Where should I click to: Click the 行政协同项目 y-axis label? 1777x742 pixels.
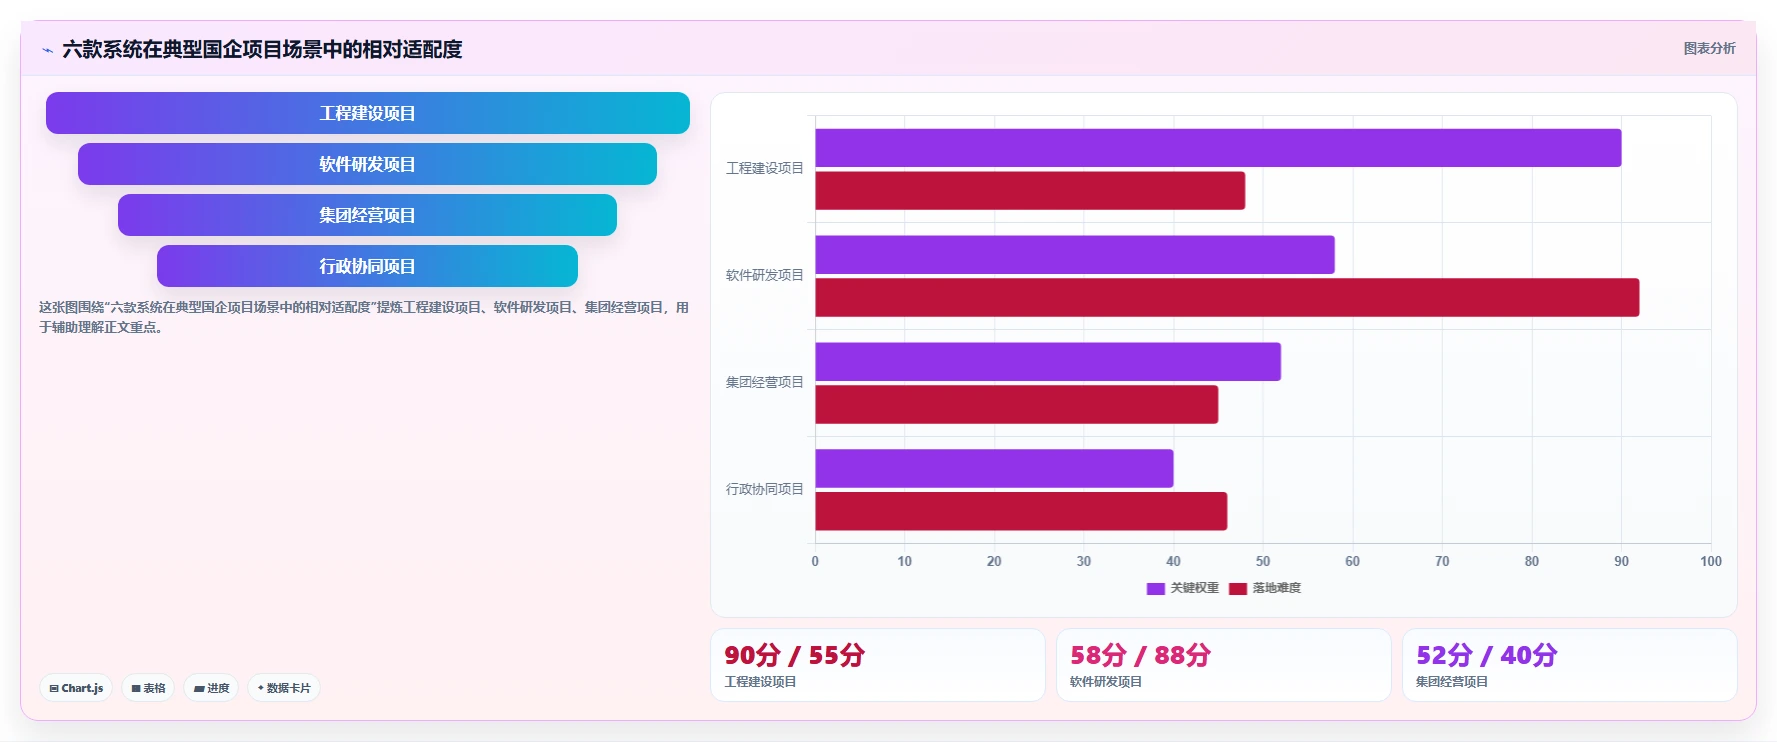pos(765,489)
